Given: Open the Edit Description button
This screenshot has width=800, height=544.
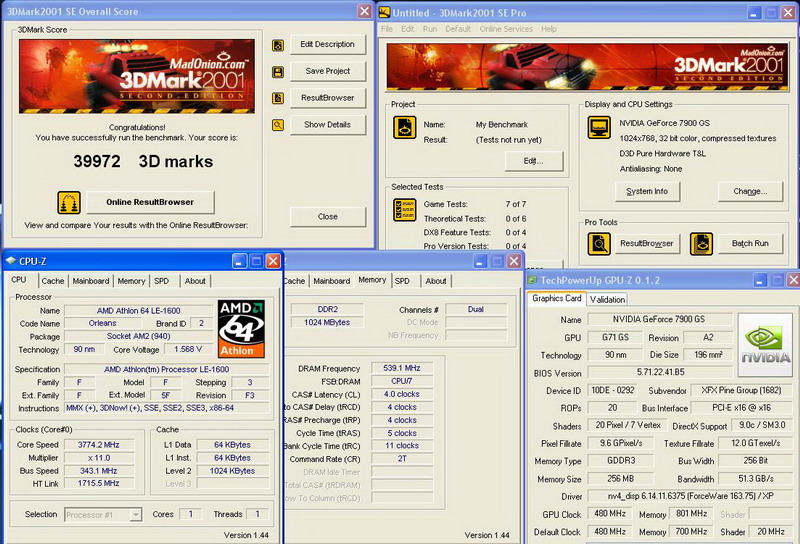Looking at the screenshot, I should click(x=328, y=44).
